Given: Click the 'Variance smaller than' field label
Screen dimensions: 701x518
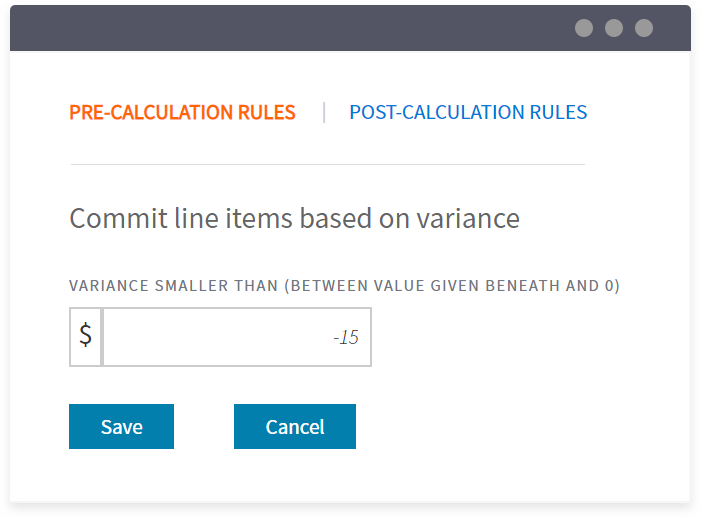Looking at the screenshot, I should [344, 286].
